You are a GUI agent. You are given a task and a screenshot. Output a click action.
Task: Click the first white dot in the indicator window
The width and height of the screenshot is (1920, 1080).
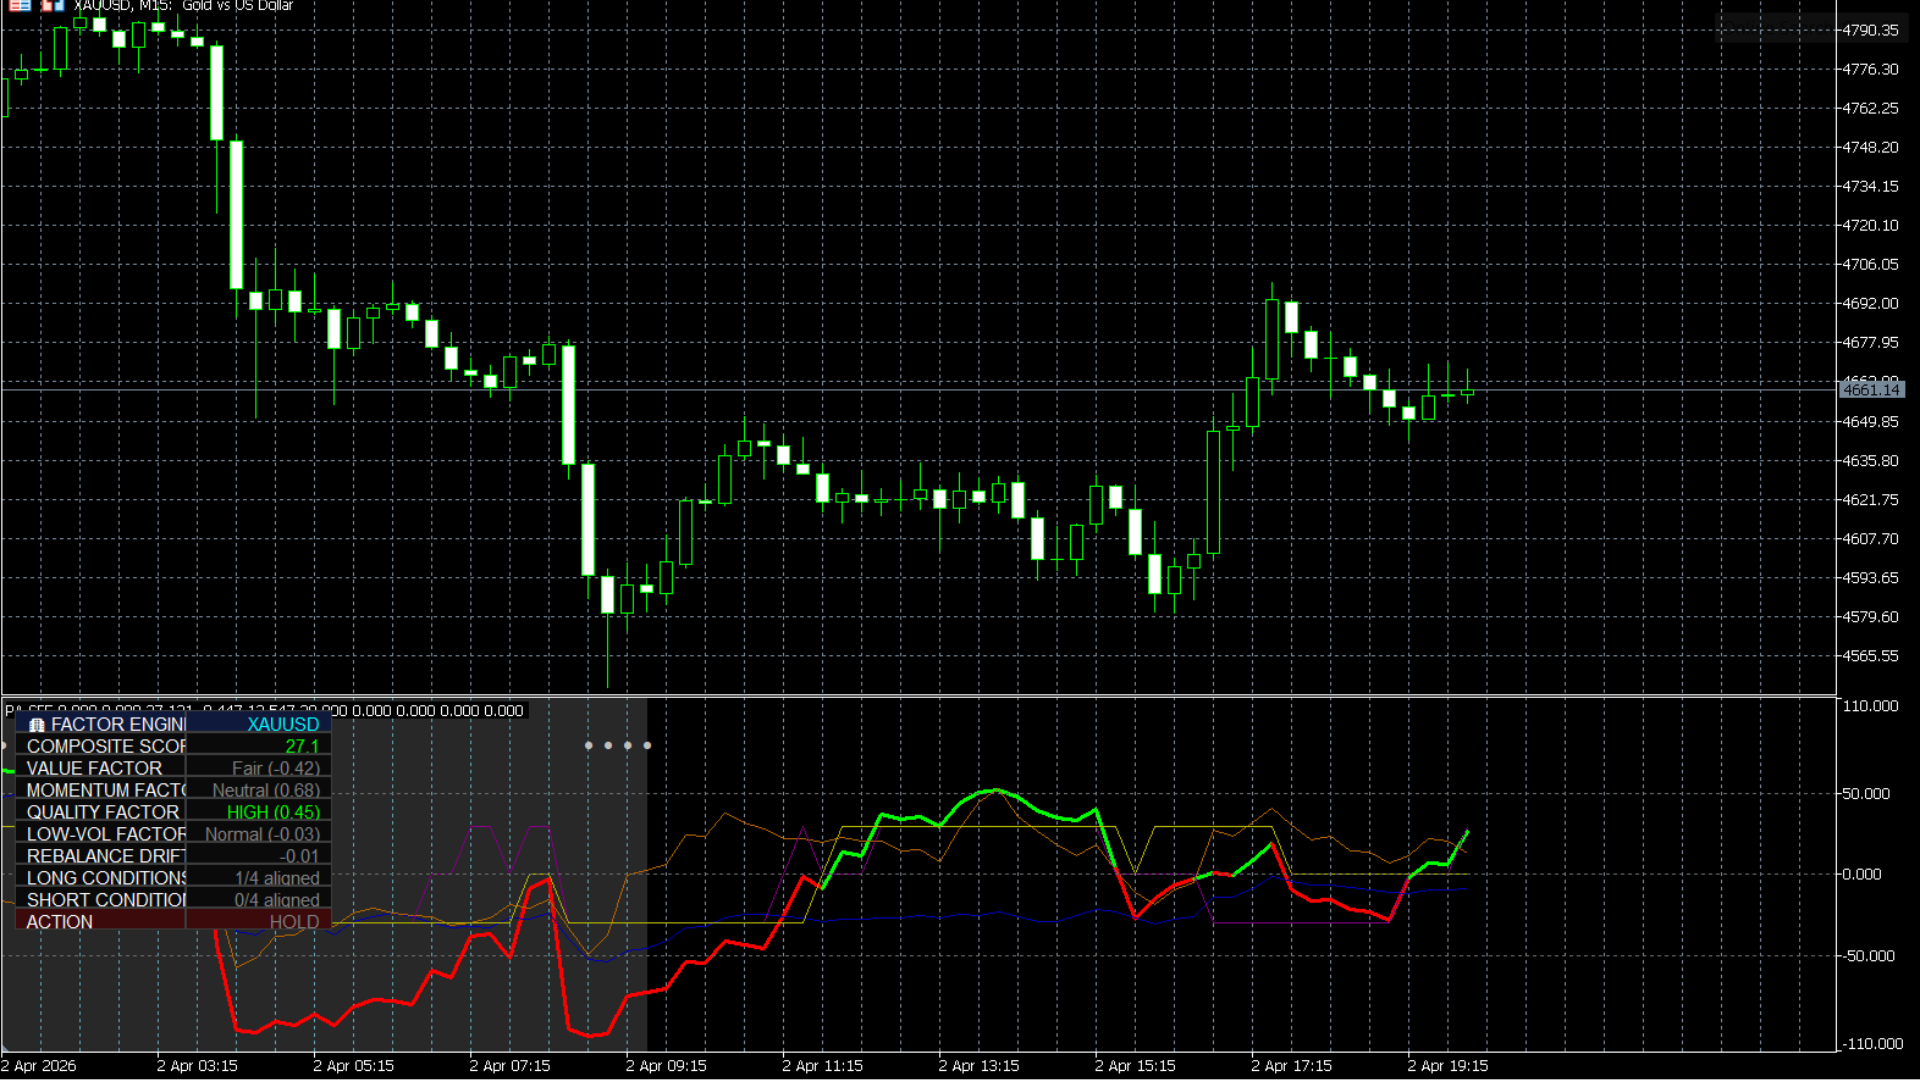coord(588,745)
